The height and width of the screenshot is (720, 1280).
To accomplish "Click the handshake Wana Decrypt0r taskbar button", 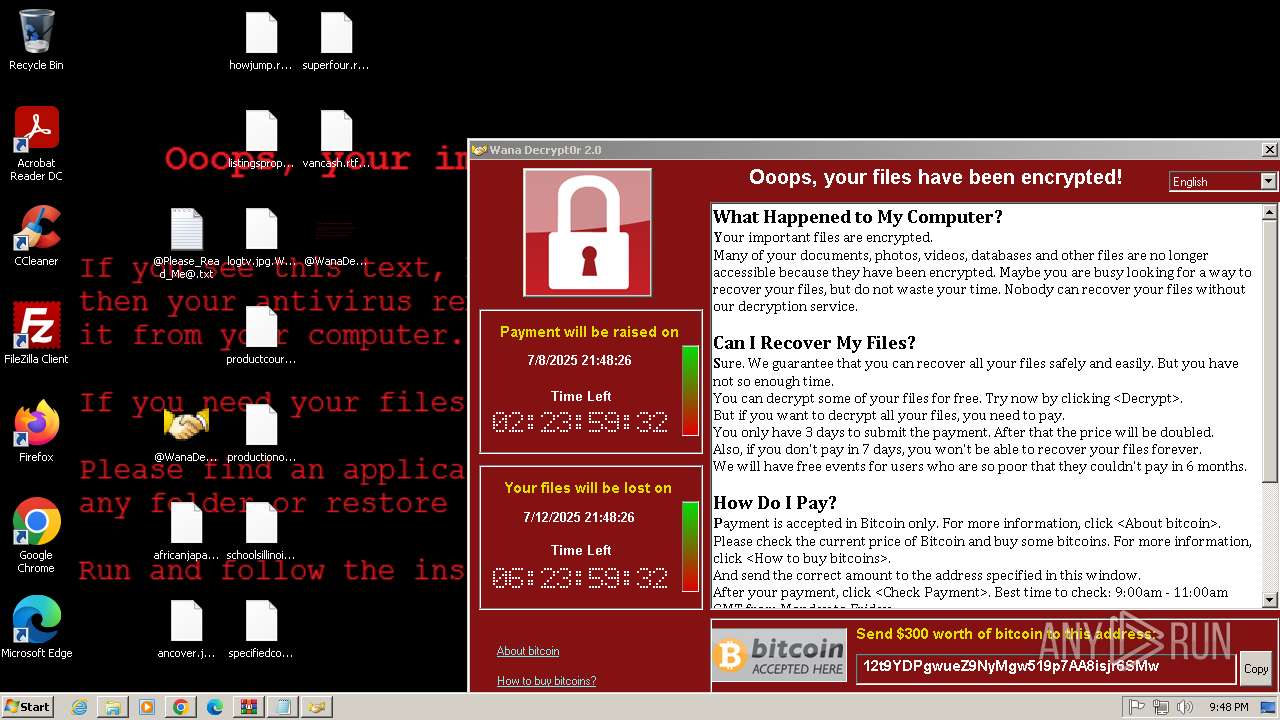I will point(316,707).
